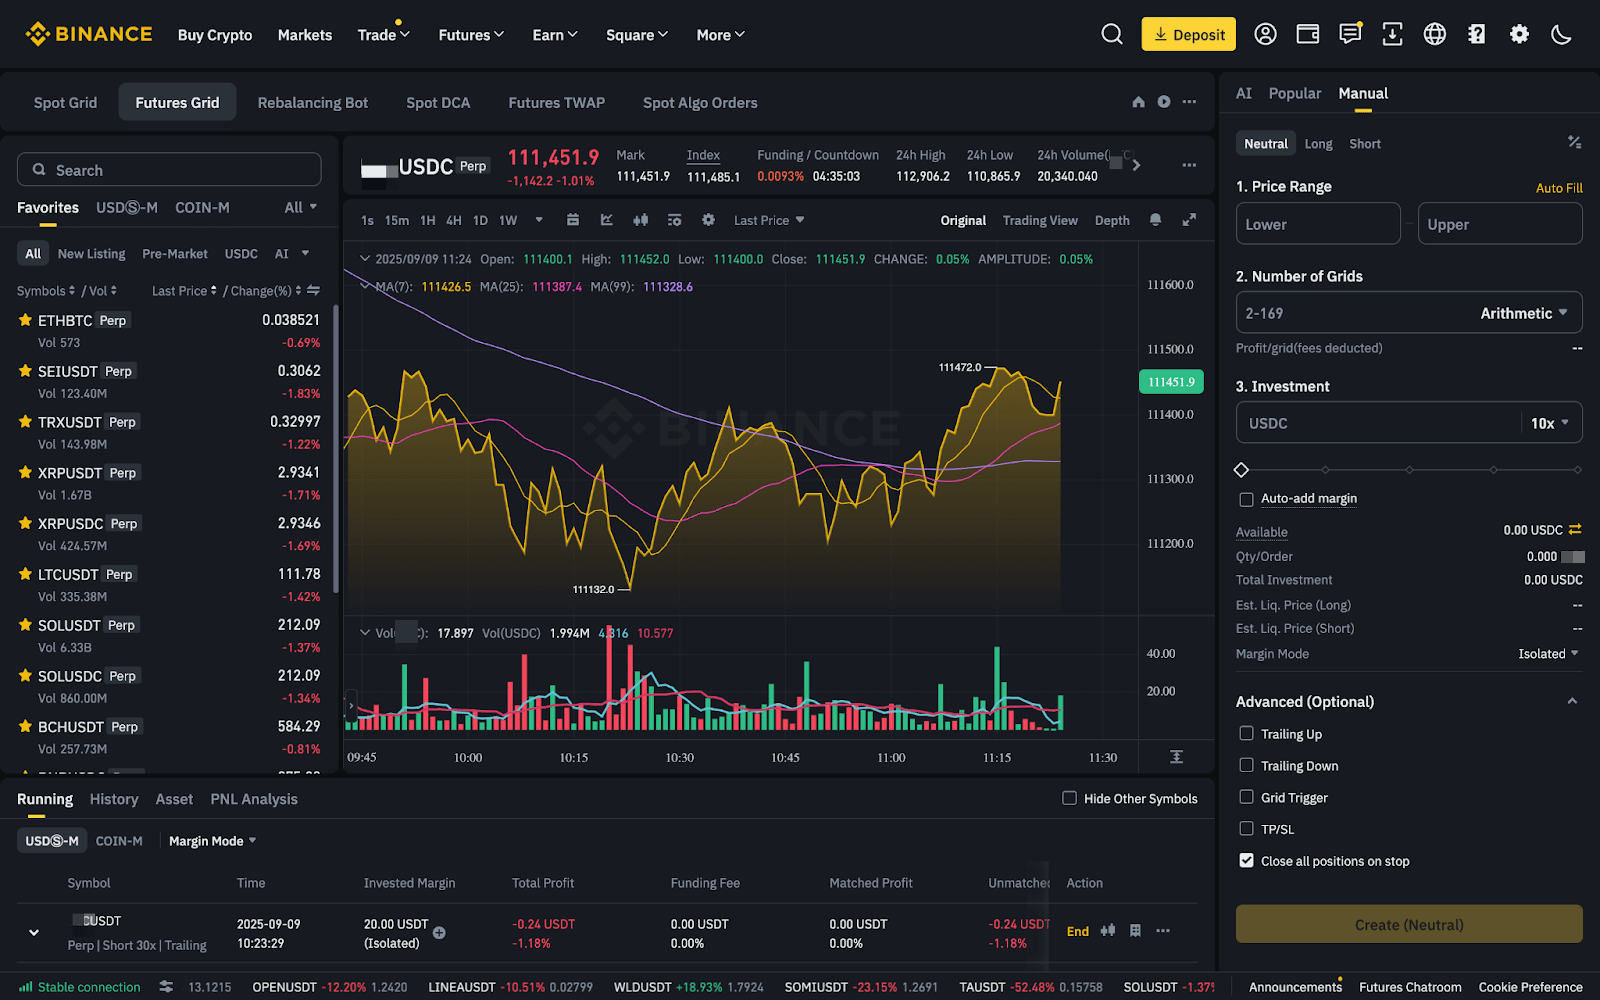Unfavorite ETHBTC by clicking its star
This screenshot has width=1600, height=1000.
tap(24, 320)
